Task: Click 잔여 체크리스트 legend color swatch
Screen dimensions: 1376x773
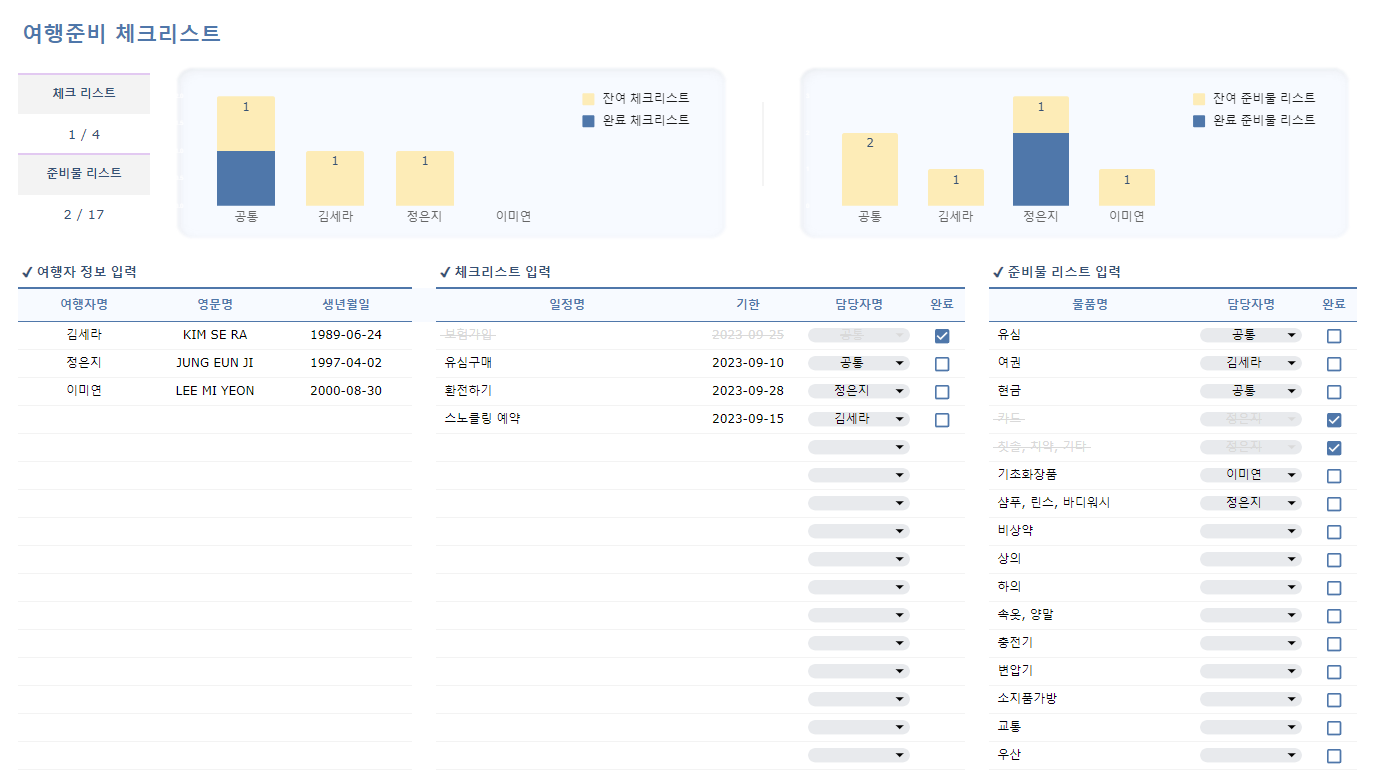Action: pyautogui.click(x=588, y=99)
